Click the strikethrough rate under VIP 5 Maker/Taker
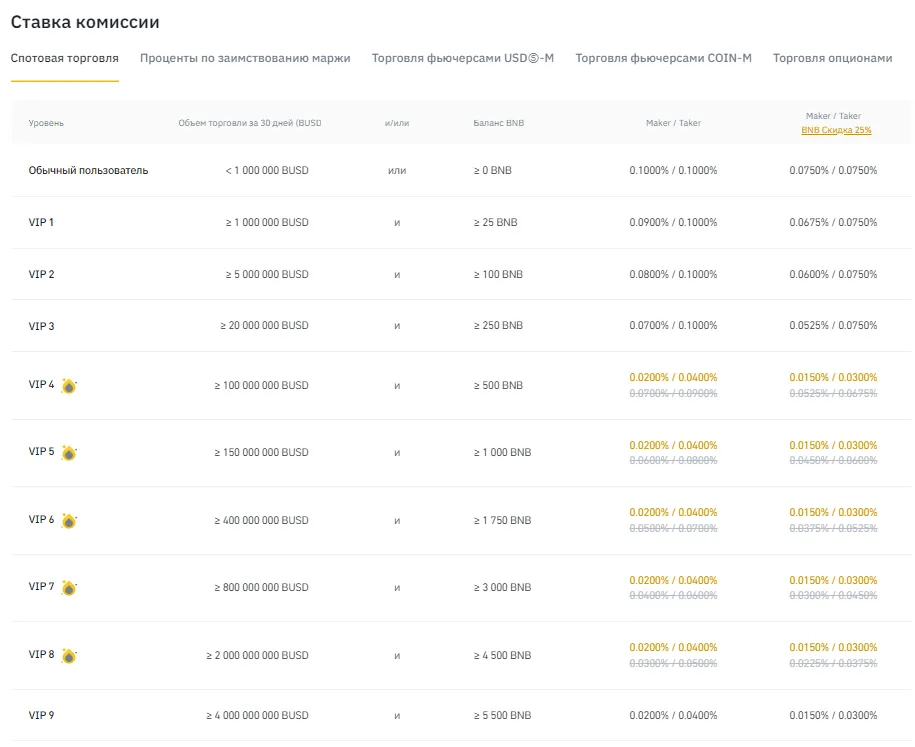This screenshot has width=915, height=747. tap(674, 460)
